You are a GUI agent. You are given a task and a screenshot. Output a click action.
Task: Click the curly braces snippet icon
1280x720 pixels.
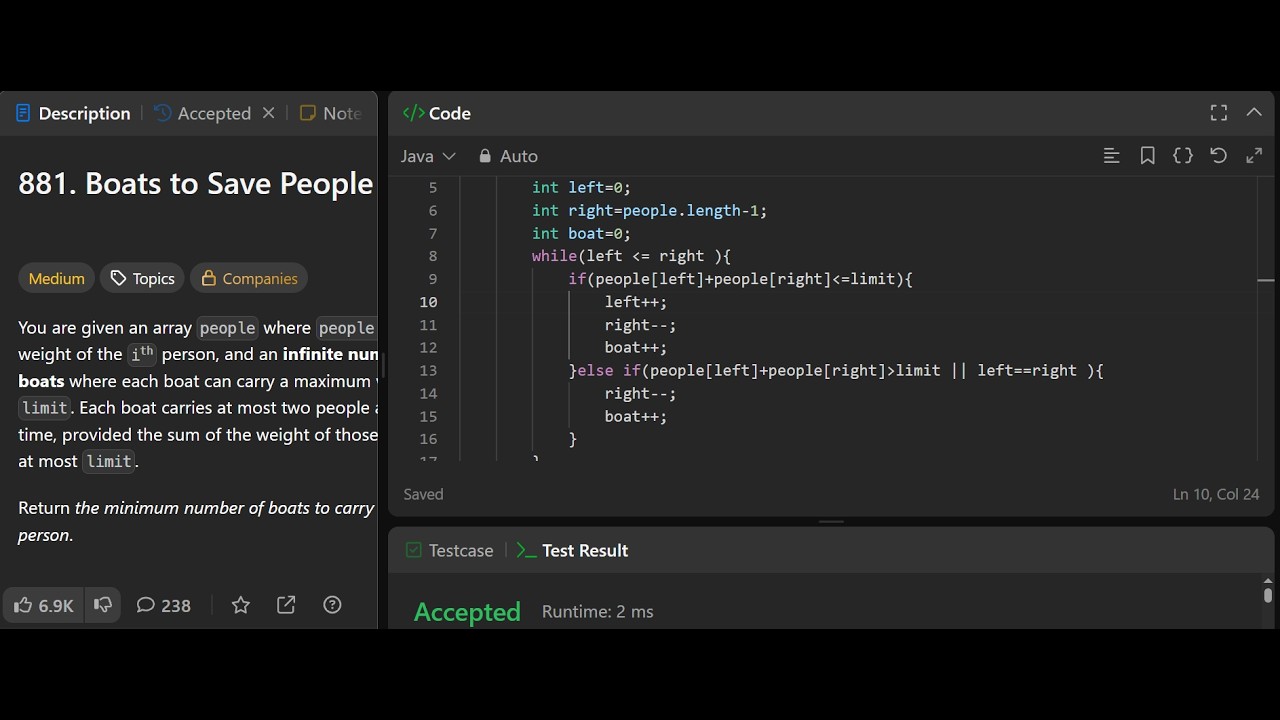pos(1183,156)
